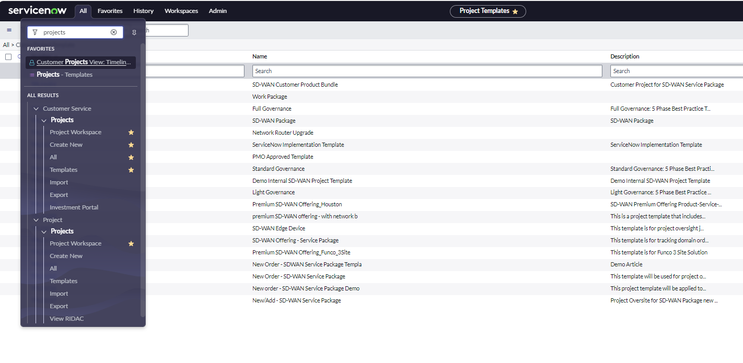
Task: Open Customer Projects View Timeline favorite
Action: point(81,62)
